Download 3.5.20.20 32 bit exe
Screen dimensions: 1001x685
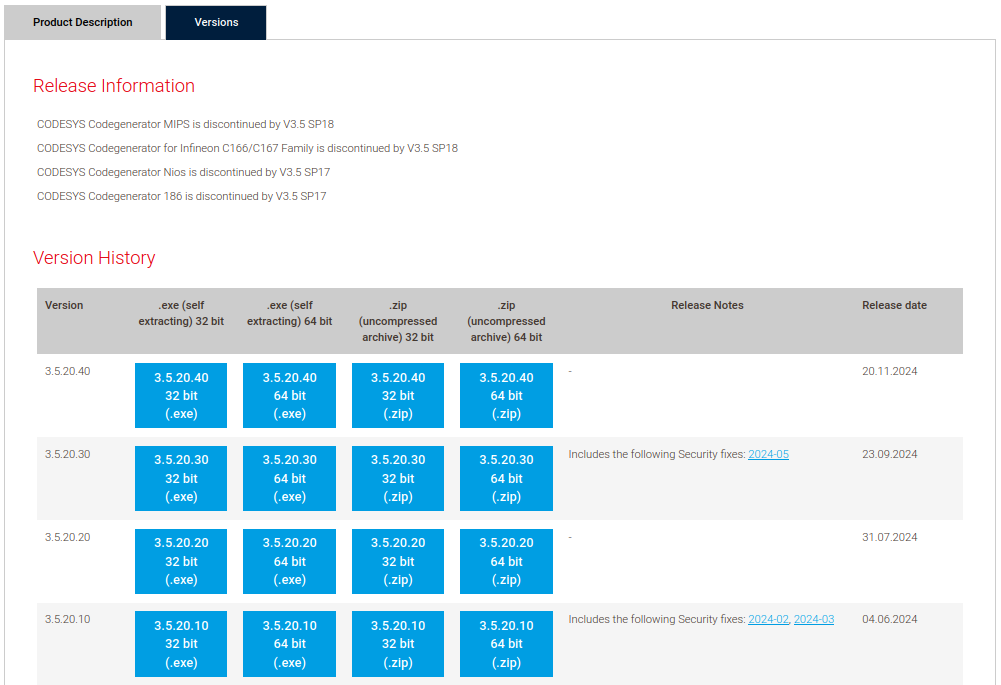[181, 561]
